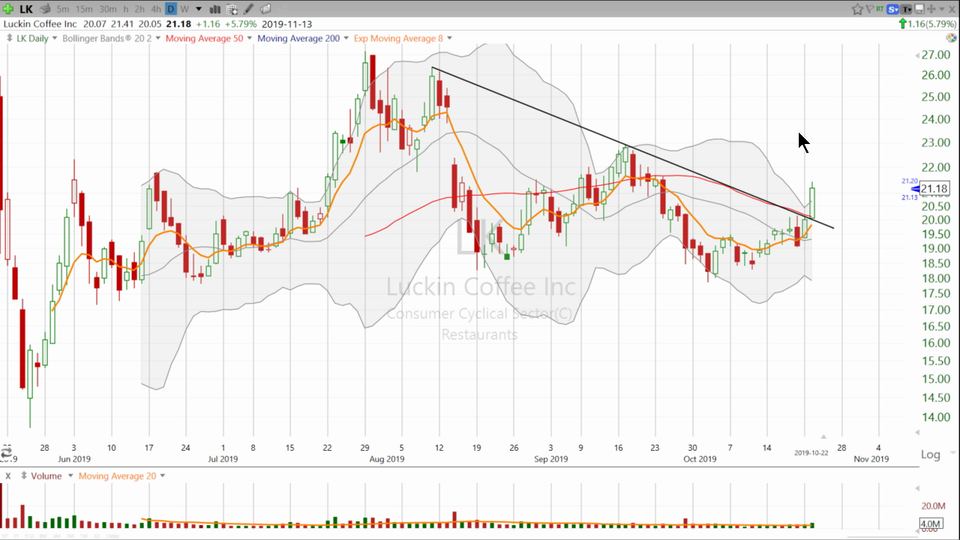
Task: Open the window options triangle menu
Action: click(x=942, y=9)
